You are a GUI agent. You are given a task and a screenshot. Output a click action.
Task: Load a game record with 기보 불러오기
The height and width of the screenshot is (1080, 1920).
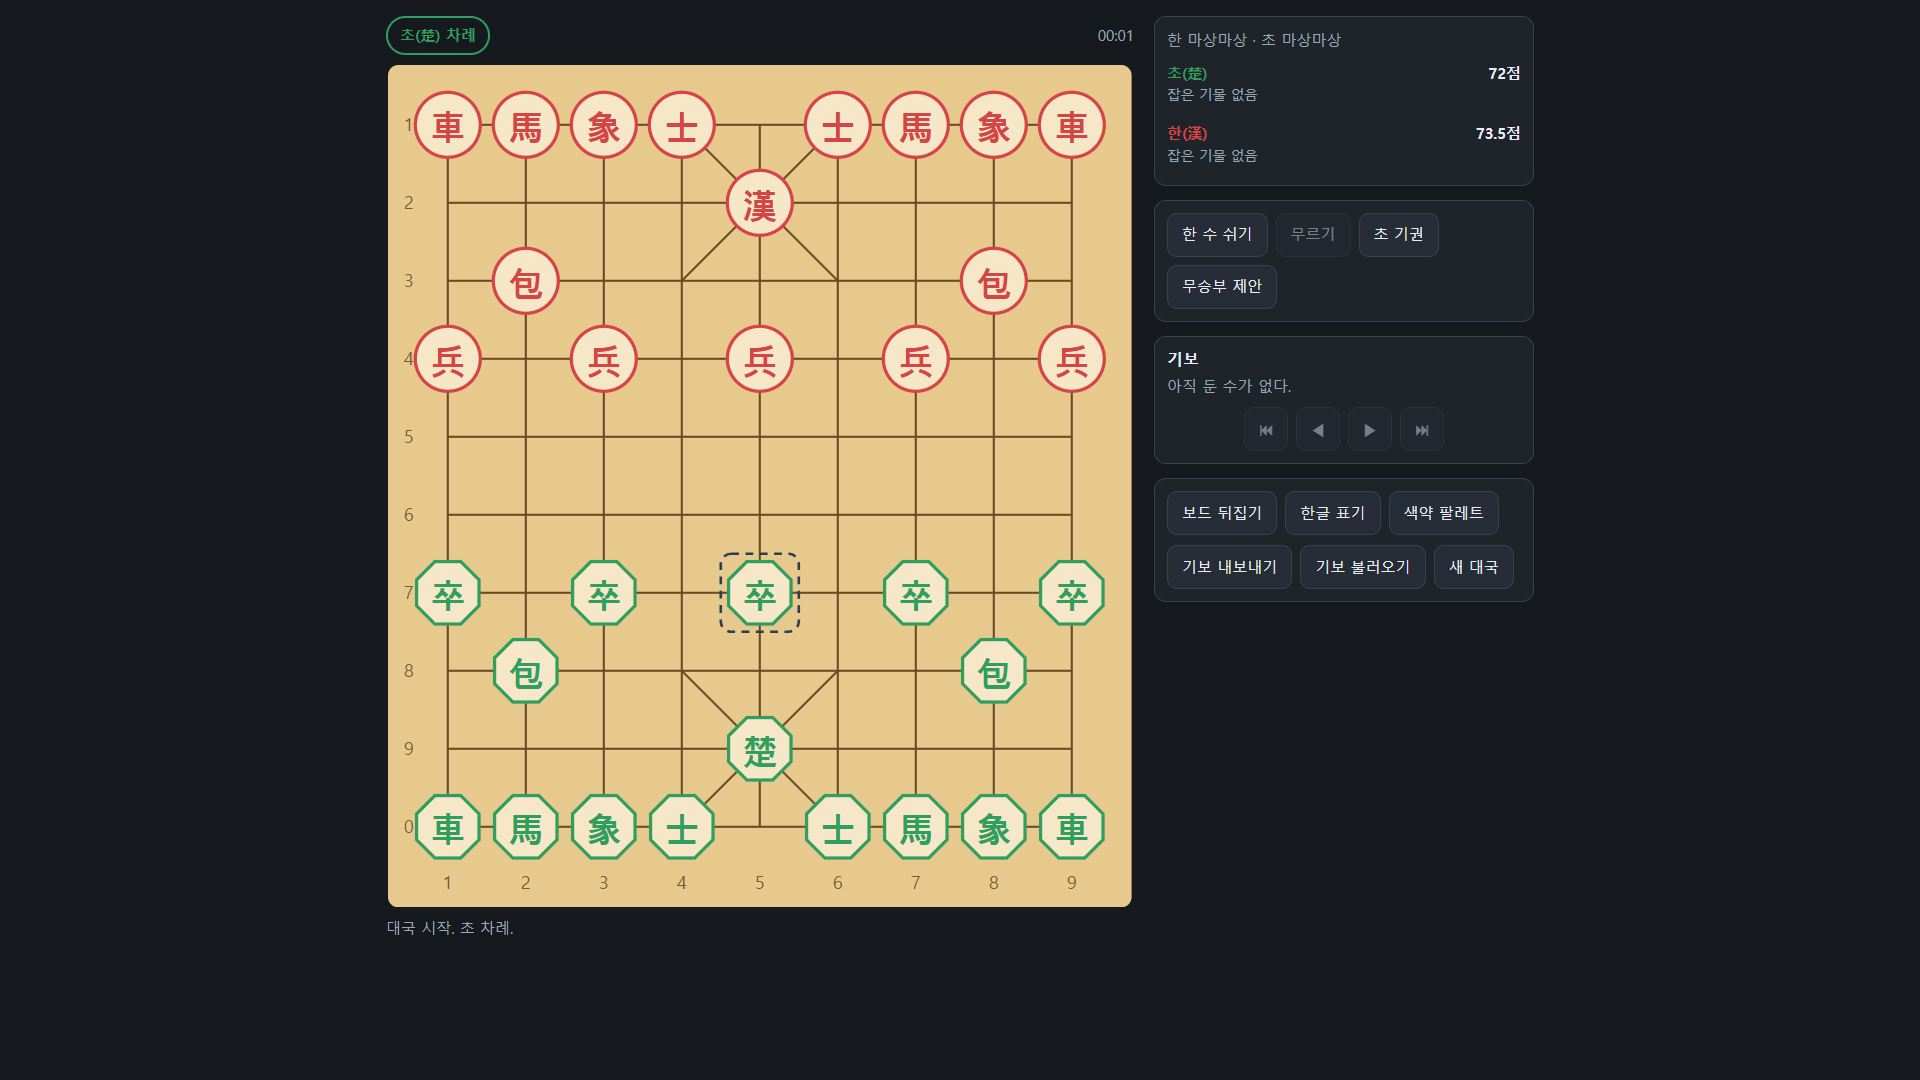coord(1362,567)
